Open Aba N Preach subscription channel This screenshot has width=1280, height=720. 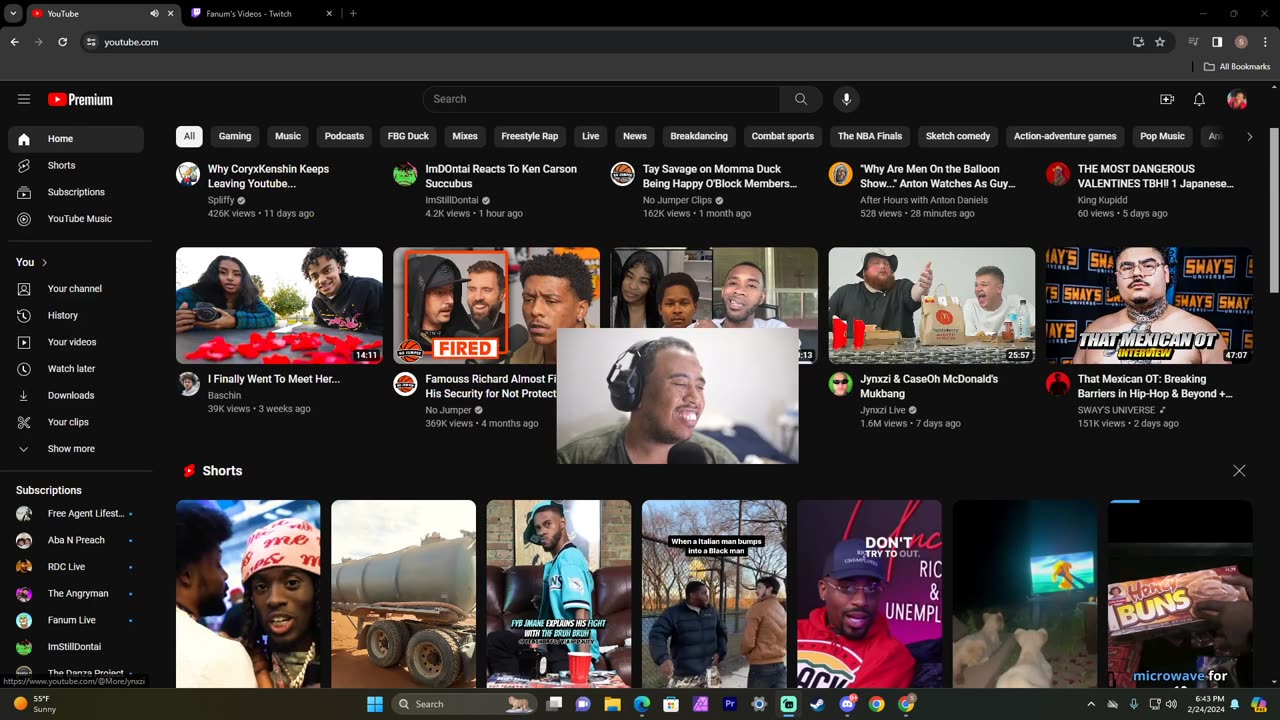click(76, 540)
